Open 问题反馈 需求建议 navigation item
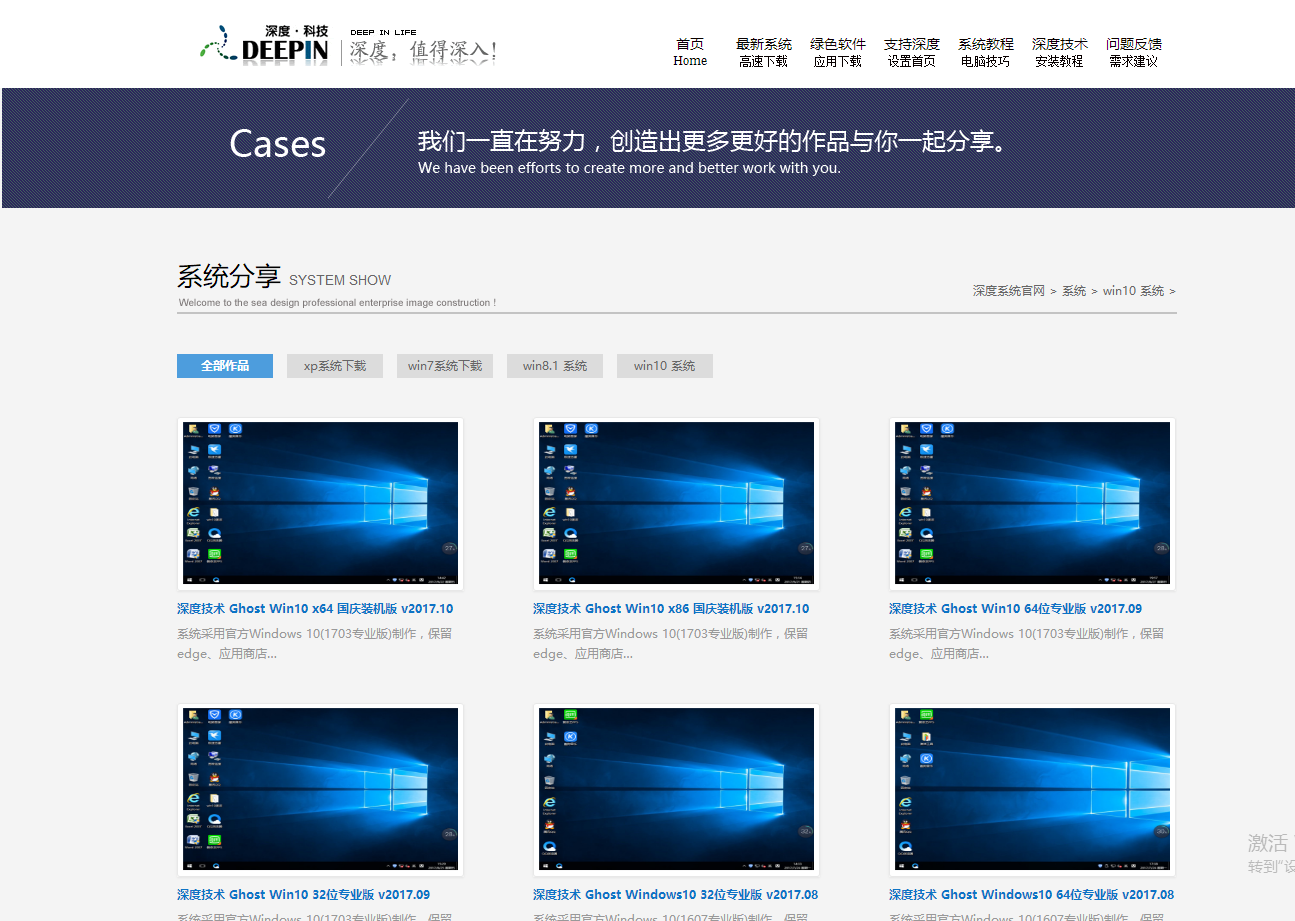The width and height of the screenshot is (1295, 921). pos(1133,52)
